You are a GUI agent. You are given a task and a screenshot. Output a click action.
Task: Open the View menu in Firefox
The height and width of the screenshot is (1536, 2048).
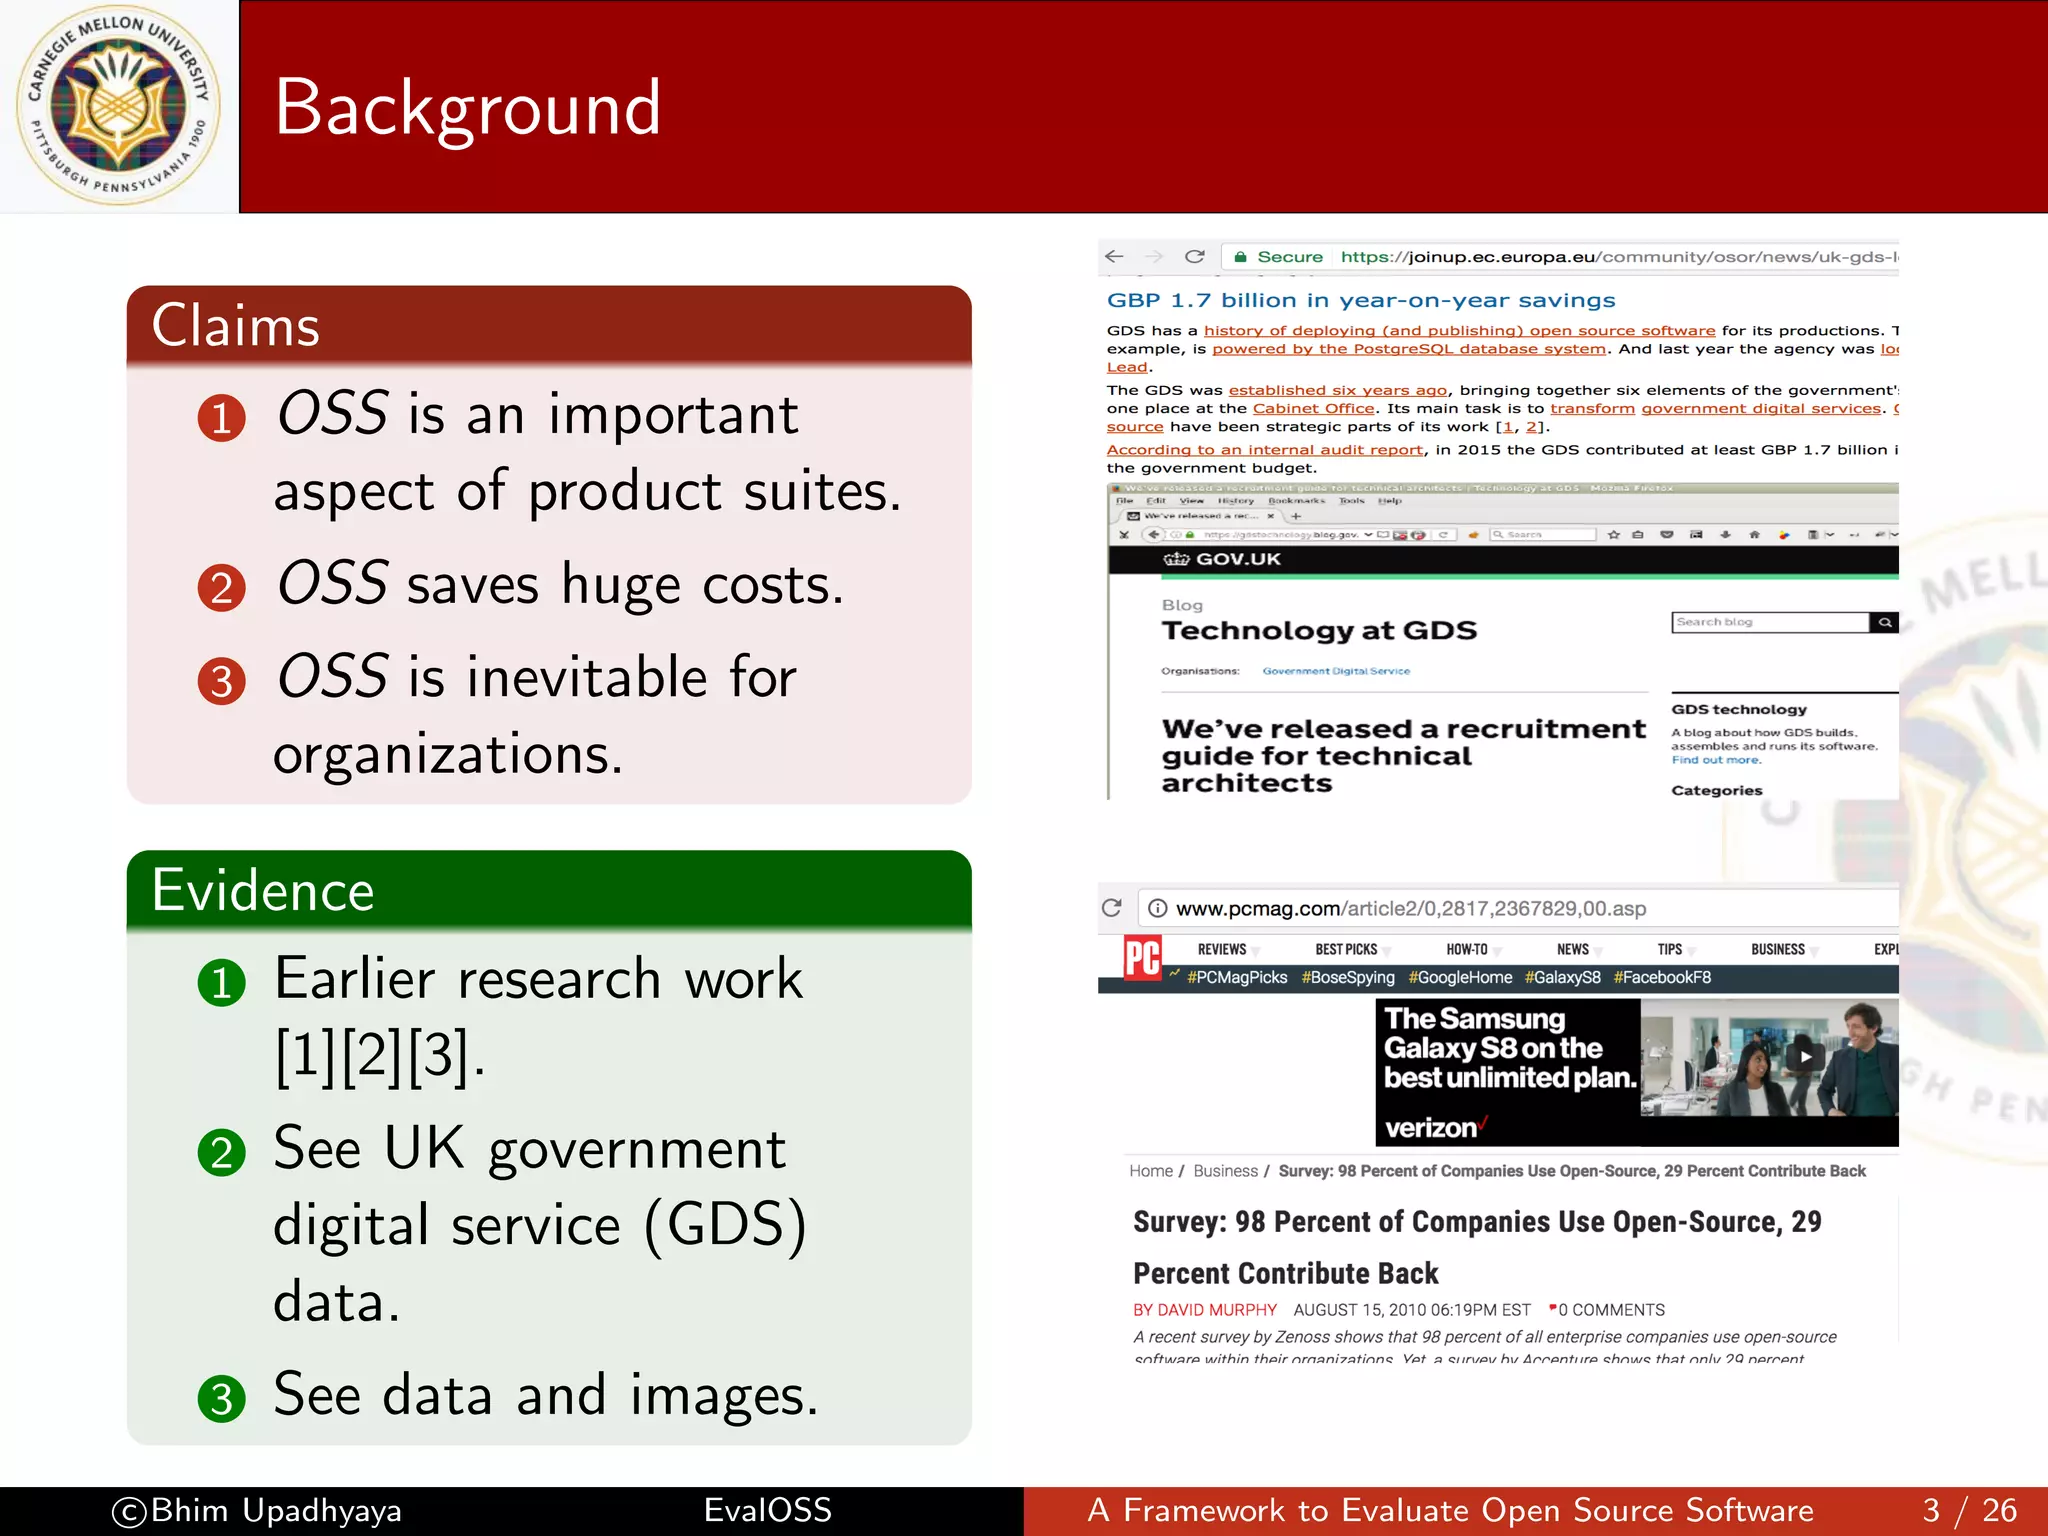(1191, 500)
